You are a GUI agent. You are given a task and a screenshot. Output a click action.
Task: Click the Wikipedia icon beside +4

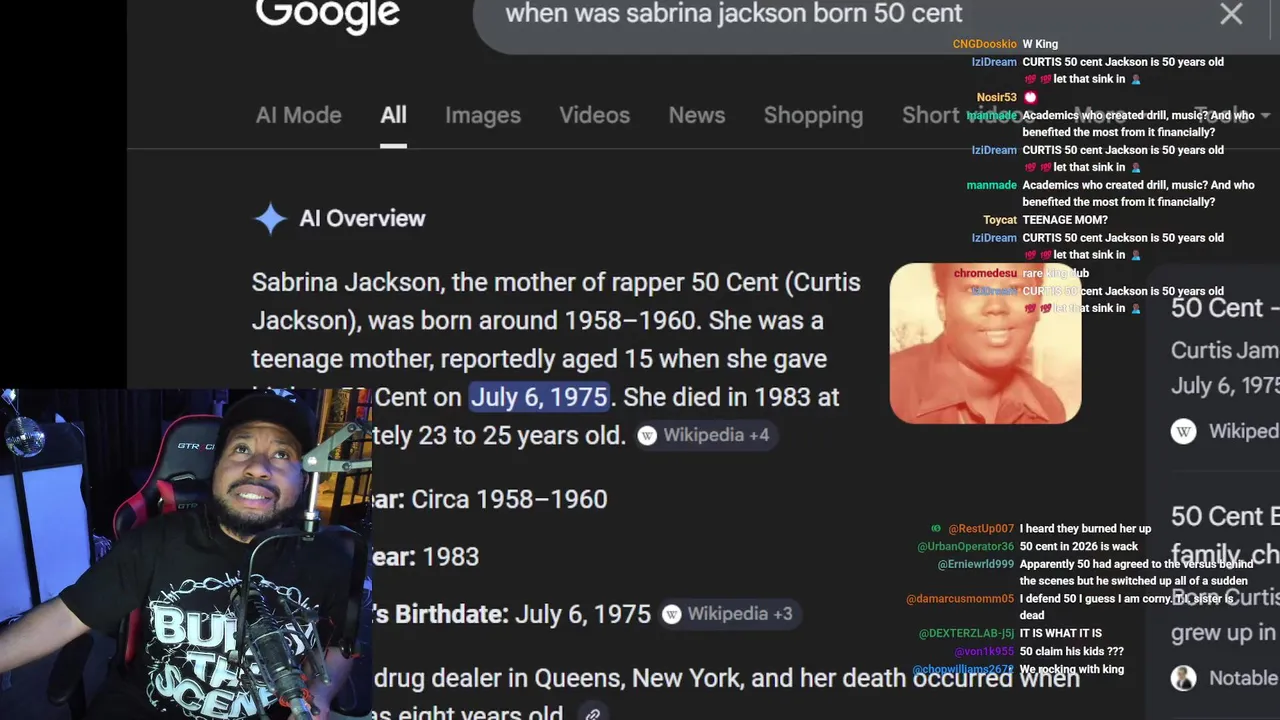pos(647,435)
